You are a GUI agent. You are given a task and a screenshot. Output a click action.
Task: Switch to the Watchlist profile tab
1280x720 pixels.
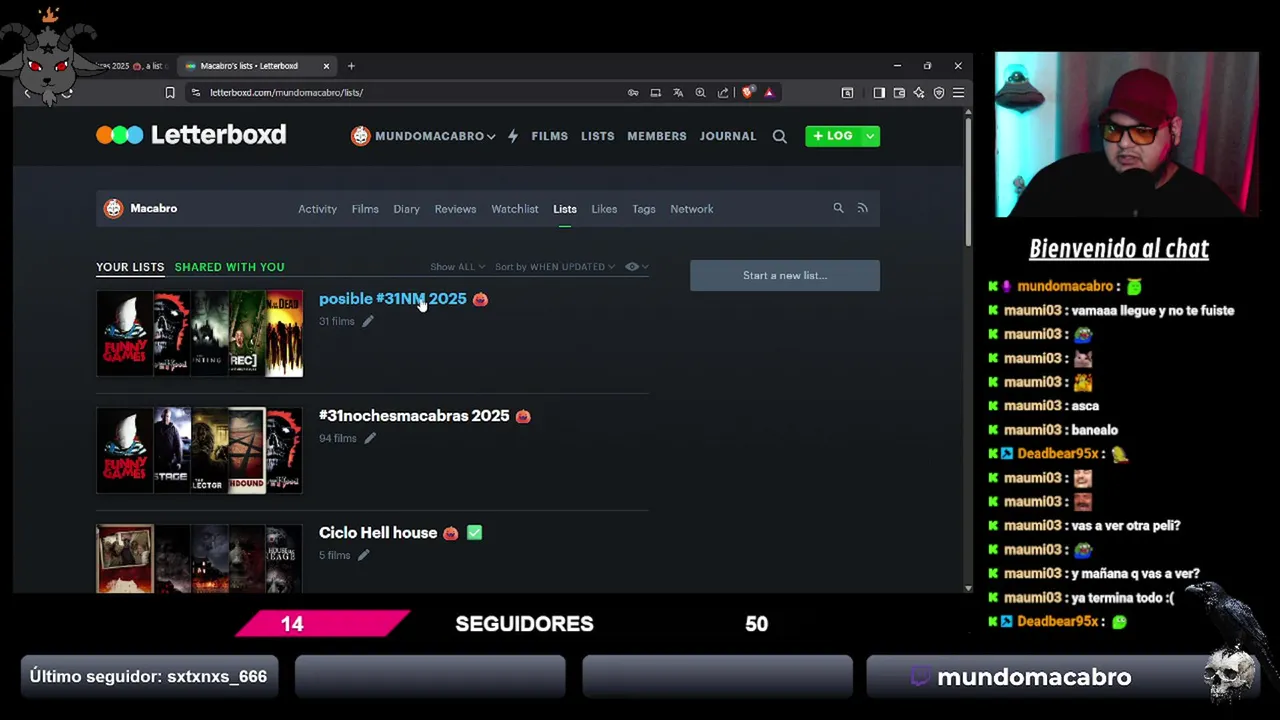[515, 209]
